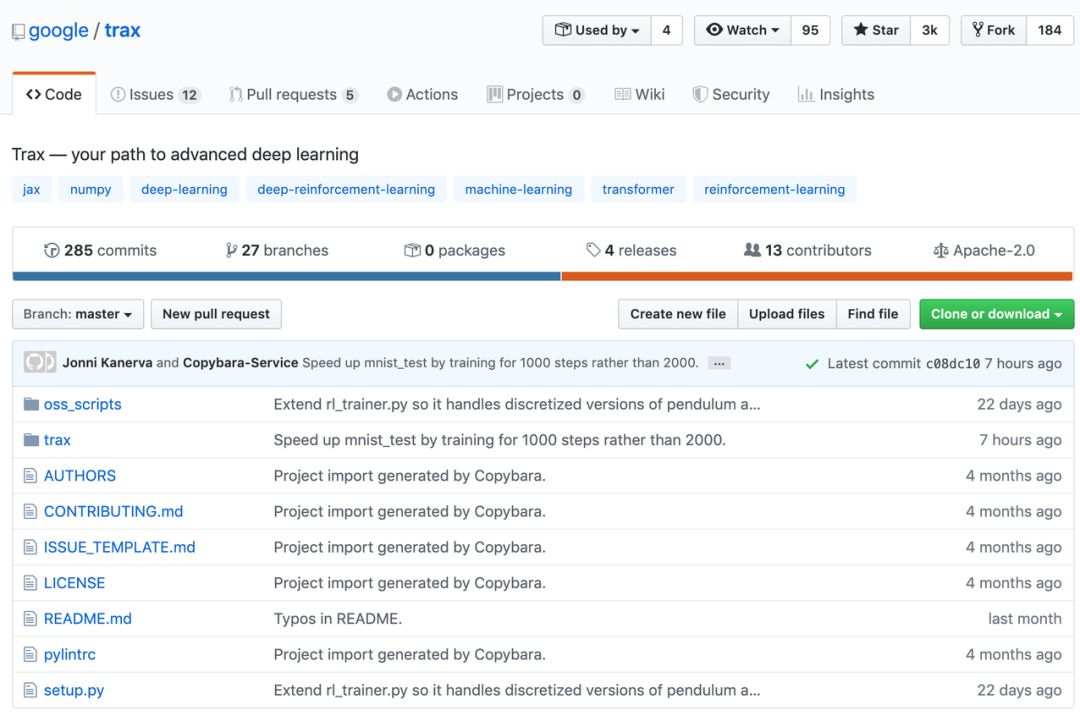This screenshot has width=1080, height=716.
Task: Click the README.md file icon
Action: [30, 619]
